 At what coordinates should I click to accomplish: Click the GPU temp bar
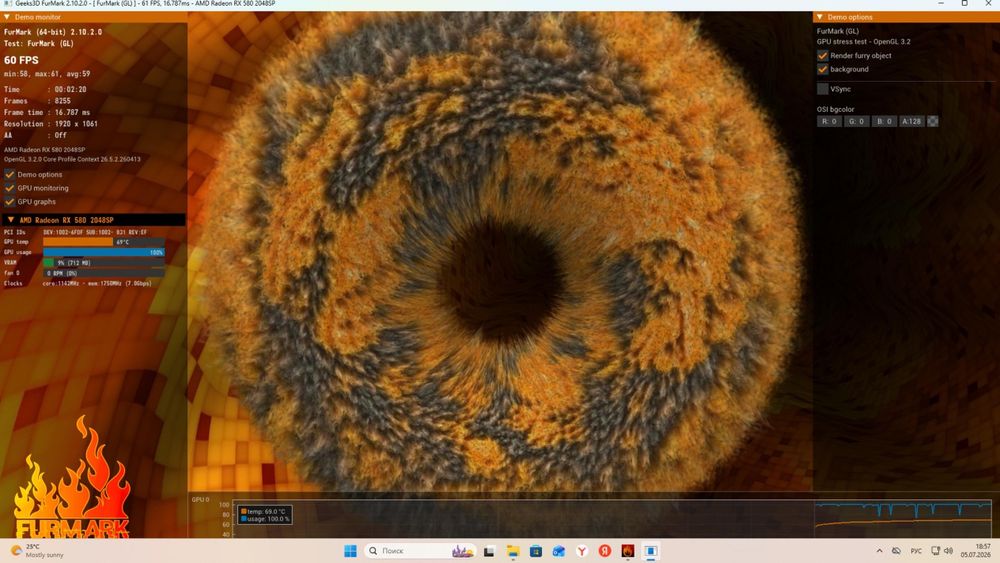pos(103,242)
